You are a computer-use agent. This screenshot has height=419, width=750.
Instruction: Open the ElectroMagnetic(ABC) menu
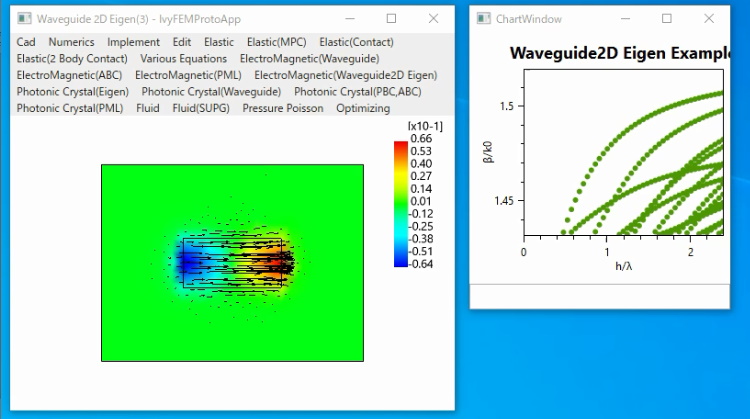tap(69, 75)
